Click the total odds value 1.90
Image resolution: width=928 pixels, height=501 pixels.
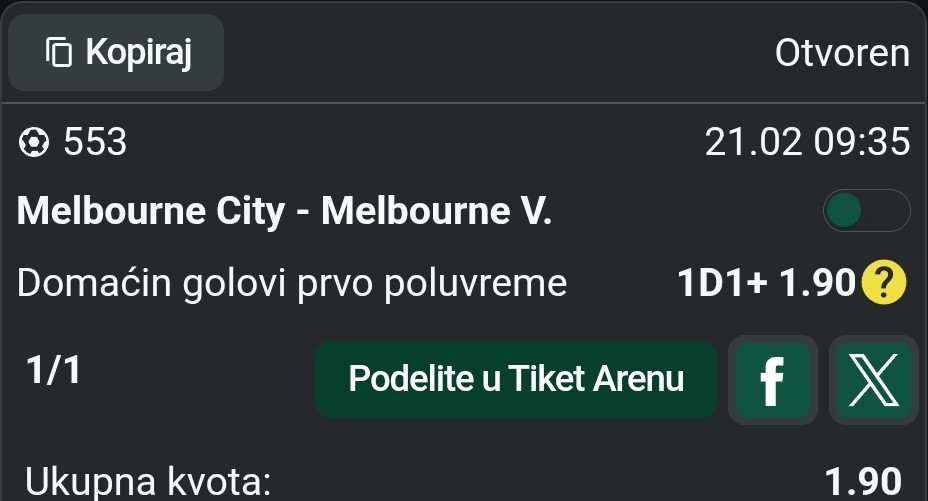tap(864, 482)
